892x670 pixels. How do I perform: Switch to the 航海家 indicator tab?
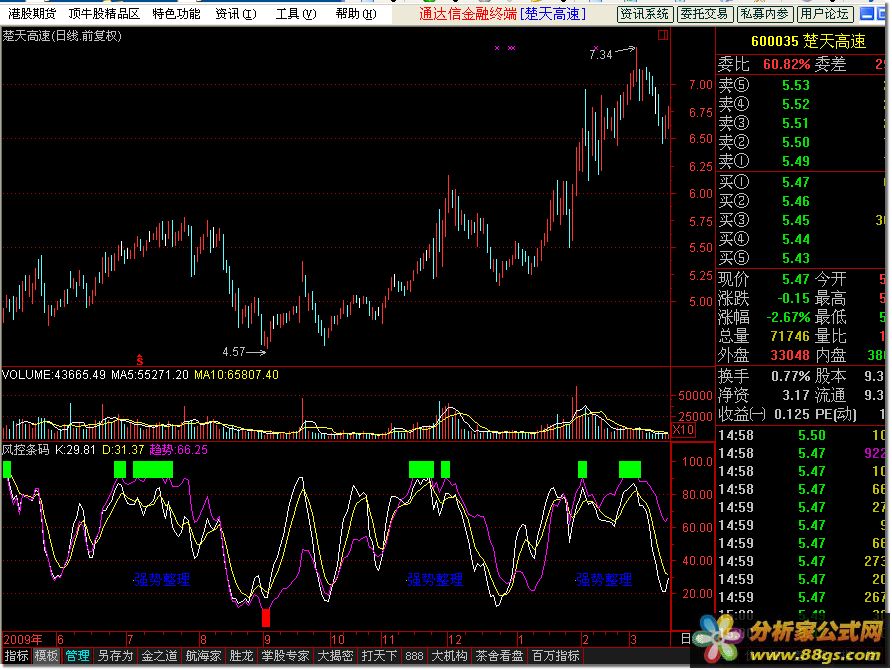[x=203, y=656]
